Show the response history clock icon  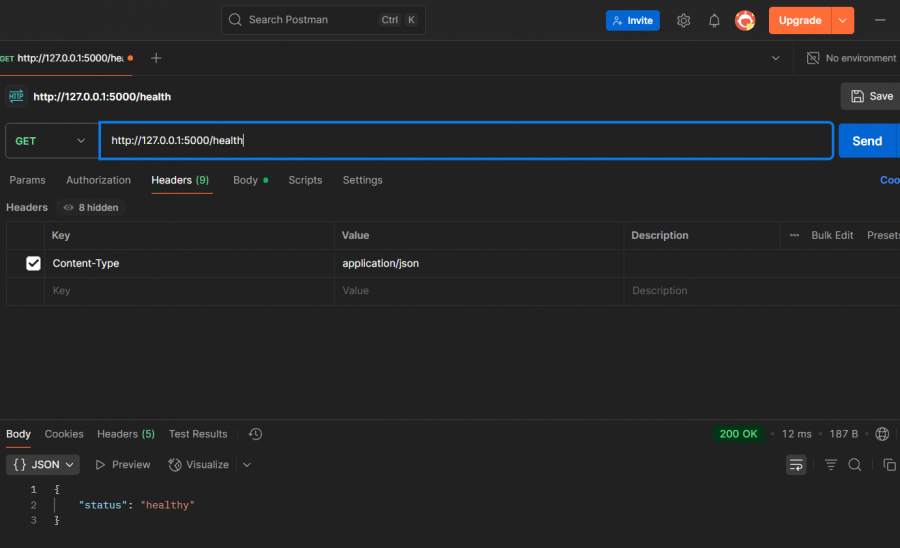pyautogui.click(x=255, y=434)
